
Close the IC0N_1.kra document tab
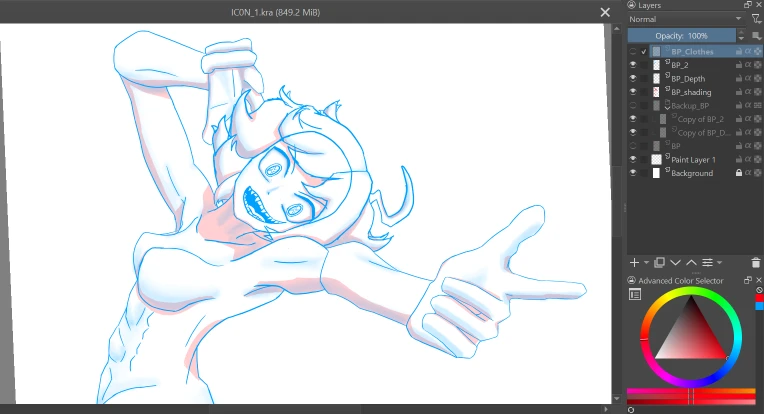pyautogui.click(x=604, y=12)
